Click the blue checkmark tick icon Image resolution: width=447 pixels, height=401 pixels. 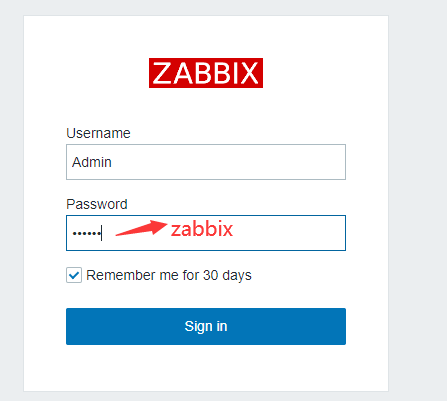(74, 275)
